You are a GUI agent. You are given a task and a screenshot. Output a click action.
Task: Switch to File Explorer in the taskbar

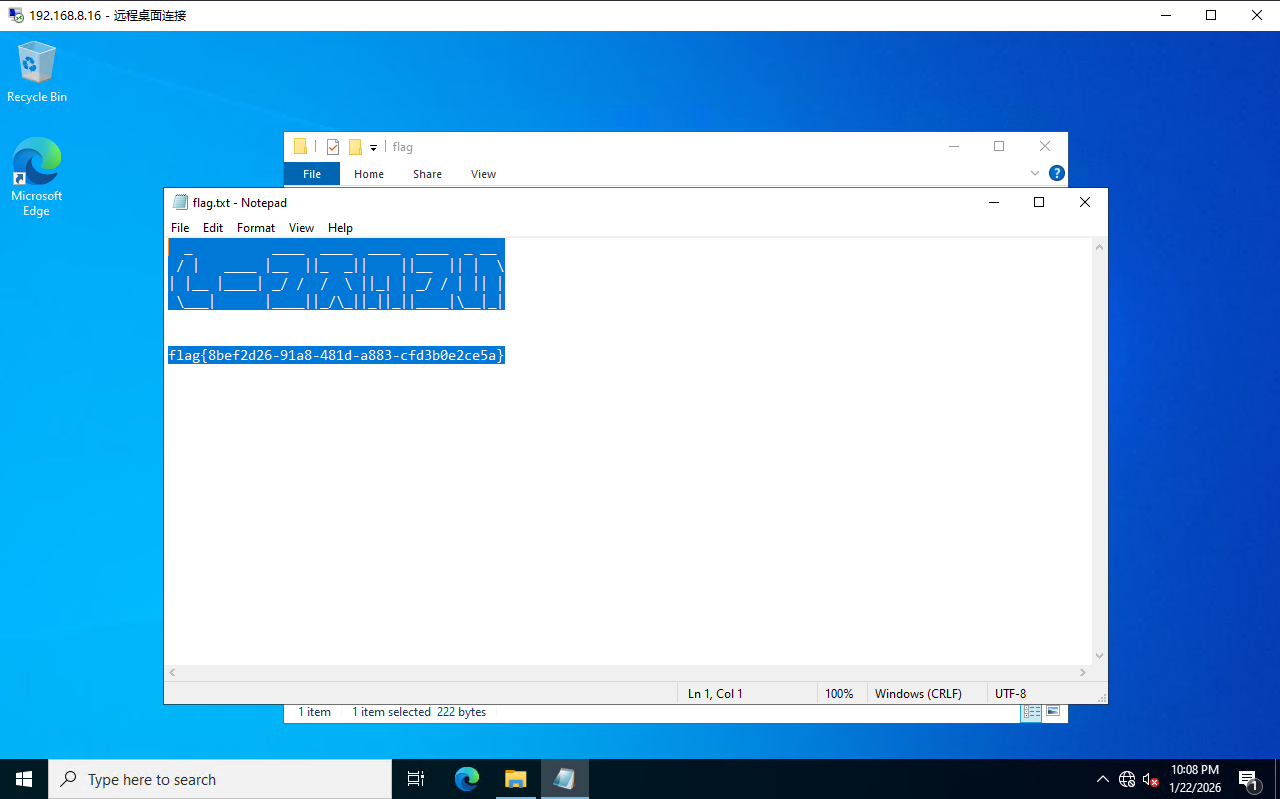pos(515,779)
